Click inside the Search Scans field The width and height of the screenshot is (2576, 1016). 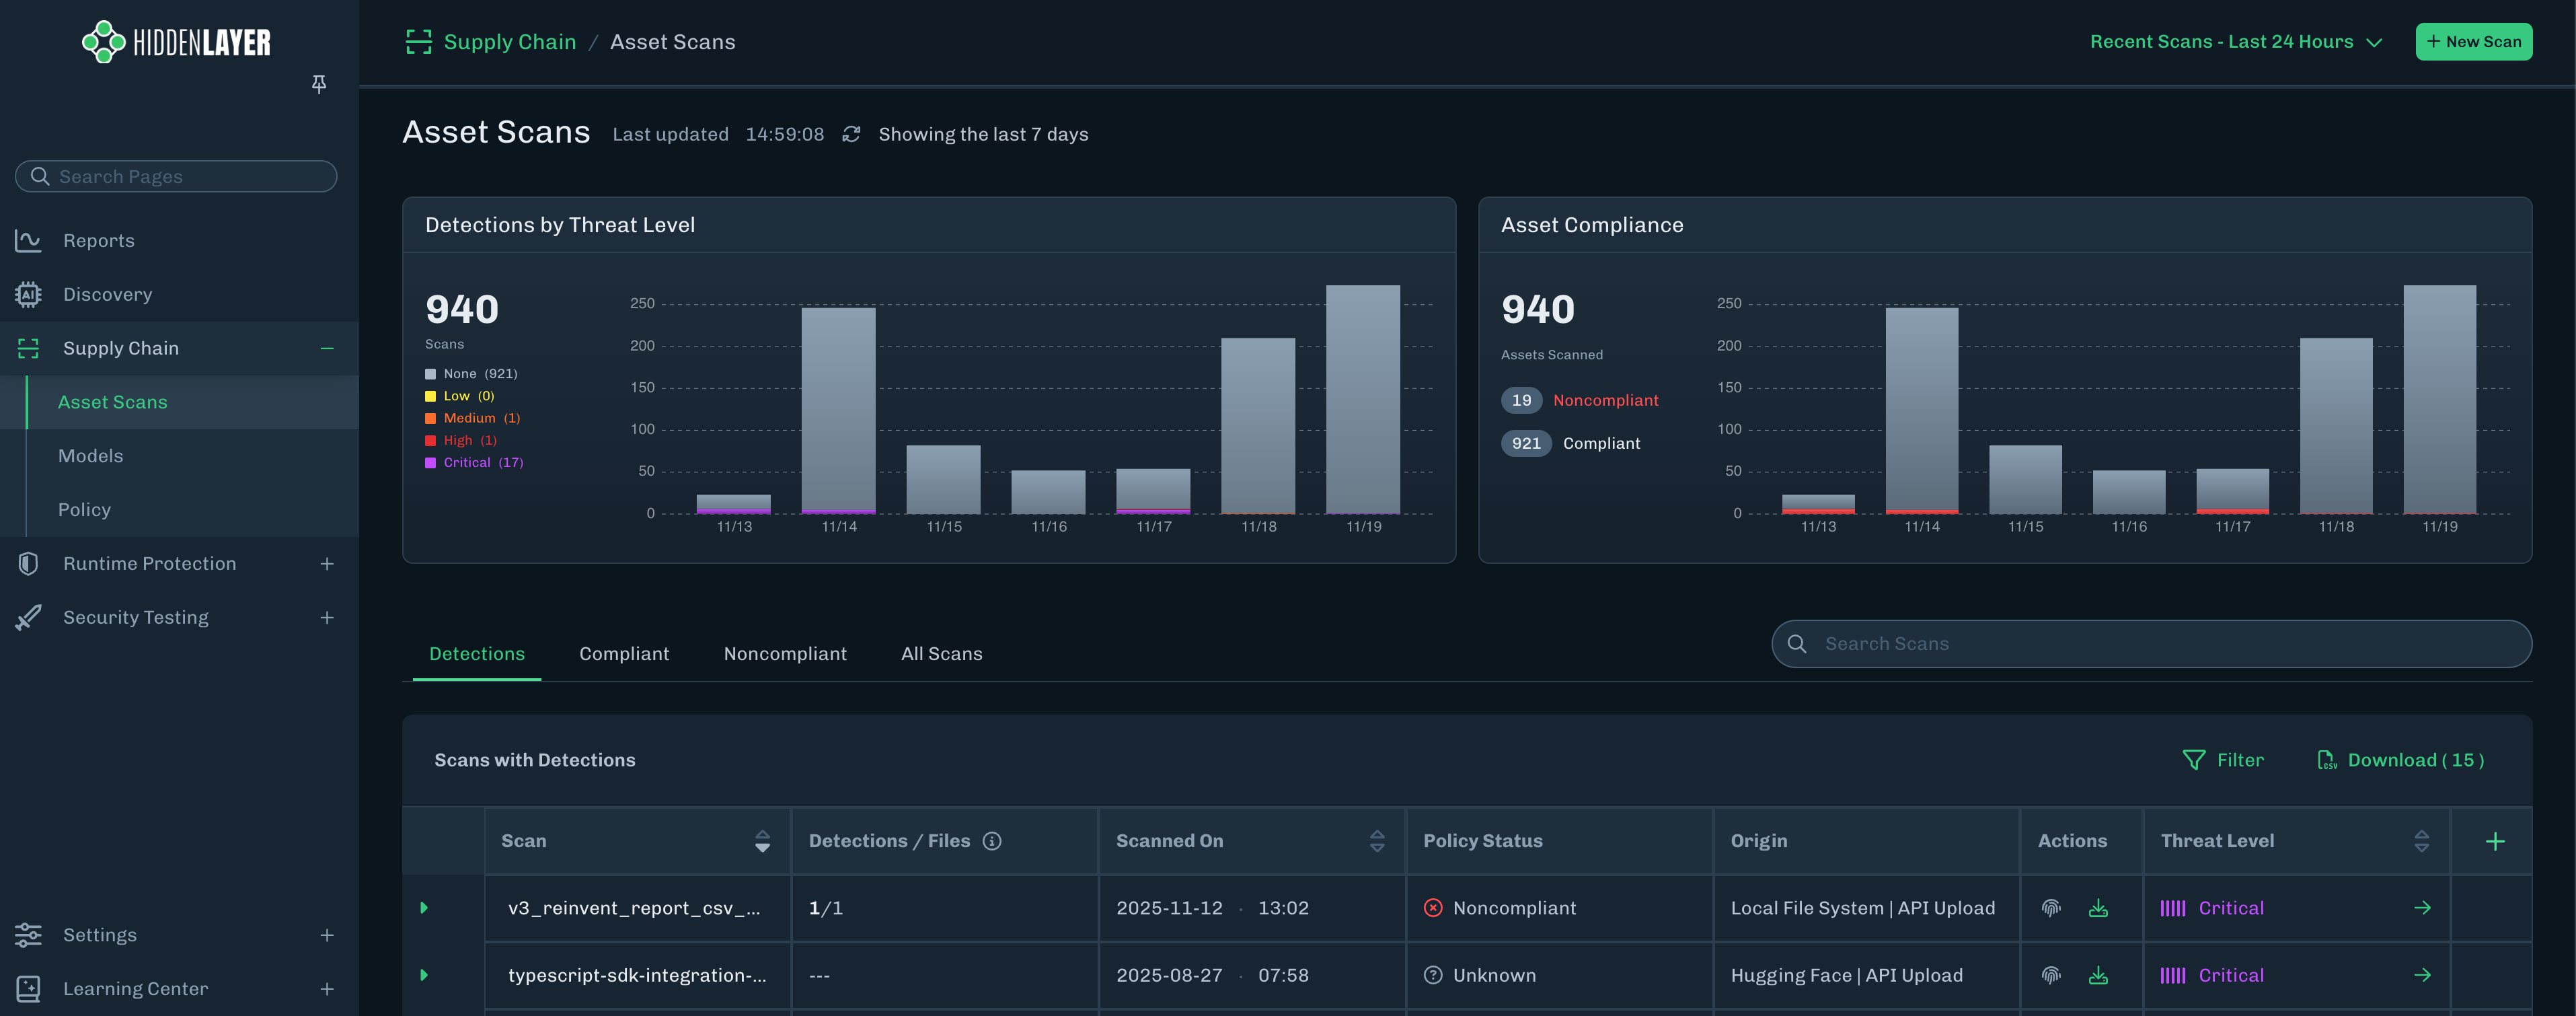[2150, 643]
